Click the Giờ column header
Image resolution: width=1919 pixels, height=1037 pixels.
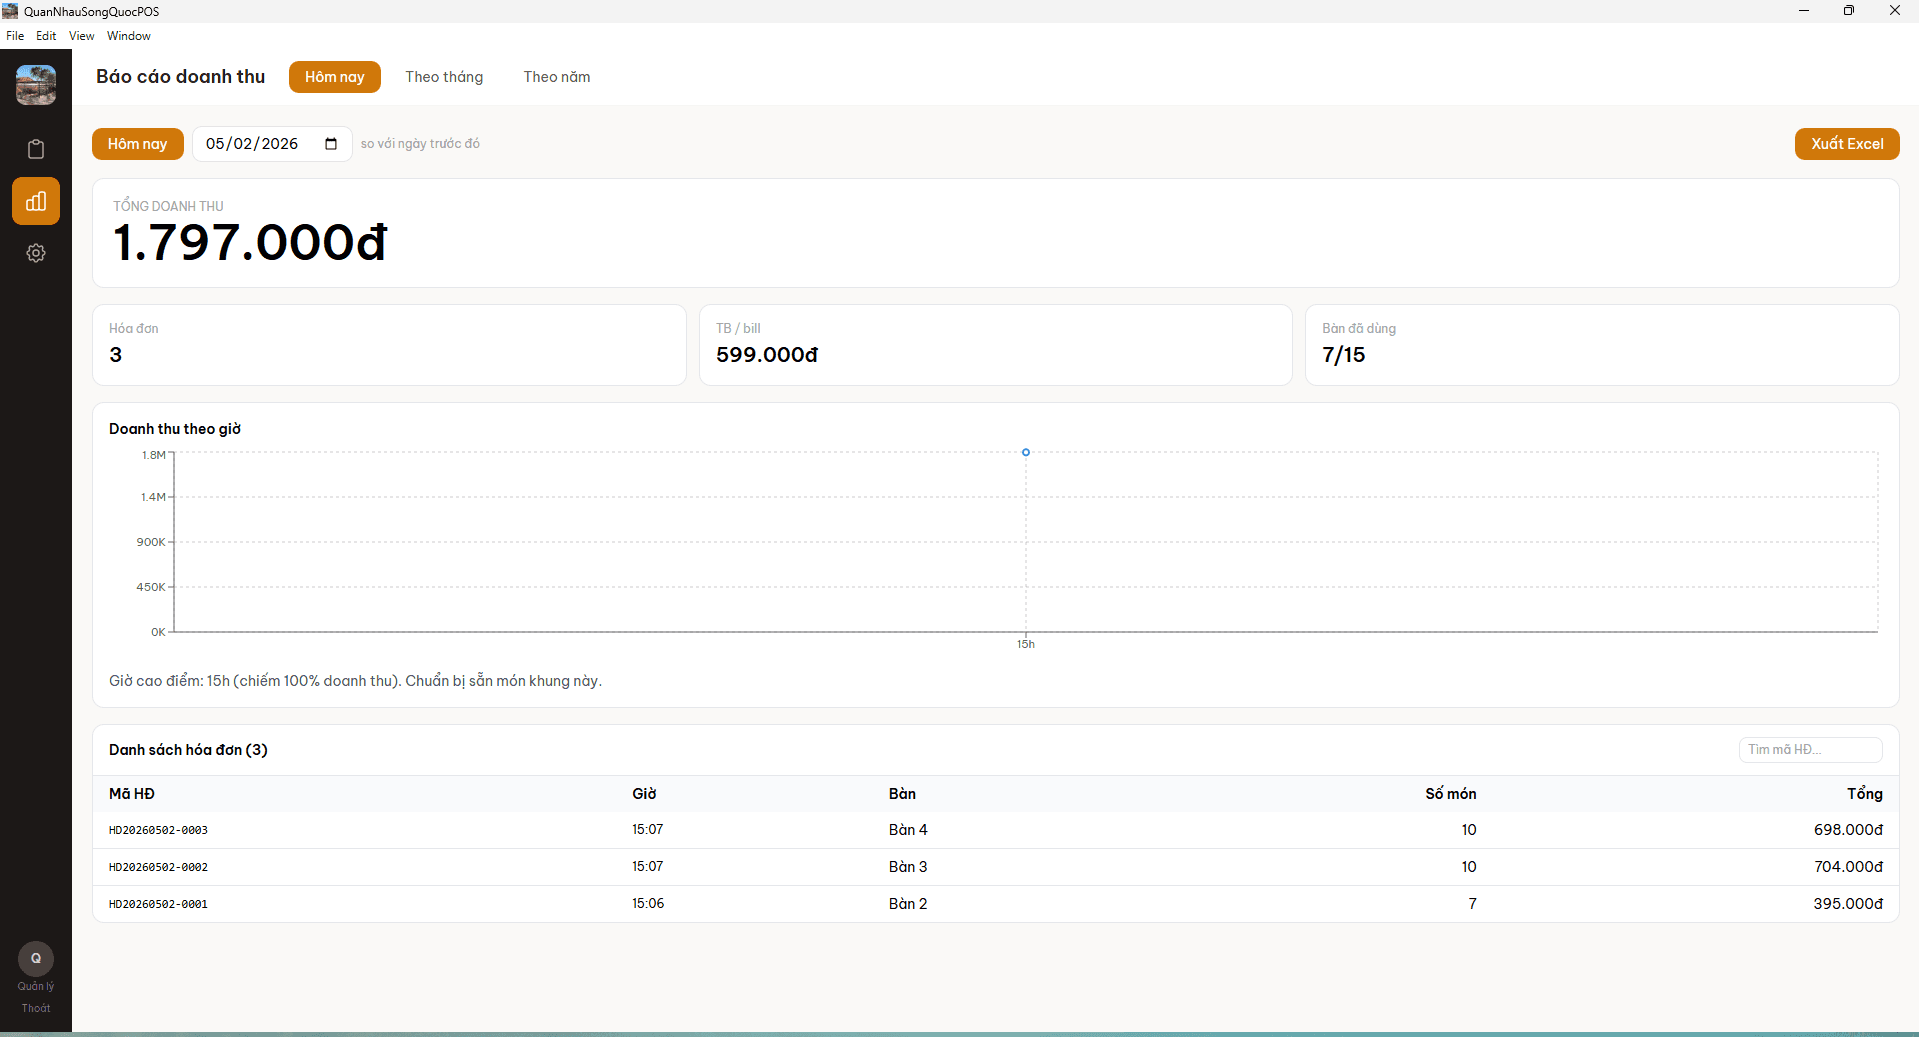644,794
